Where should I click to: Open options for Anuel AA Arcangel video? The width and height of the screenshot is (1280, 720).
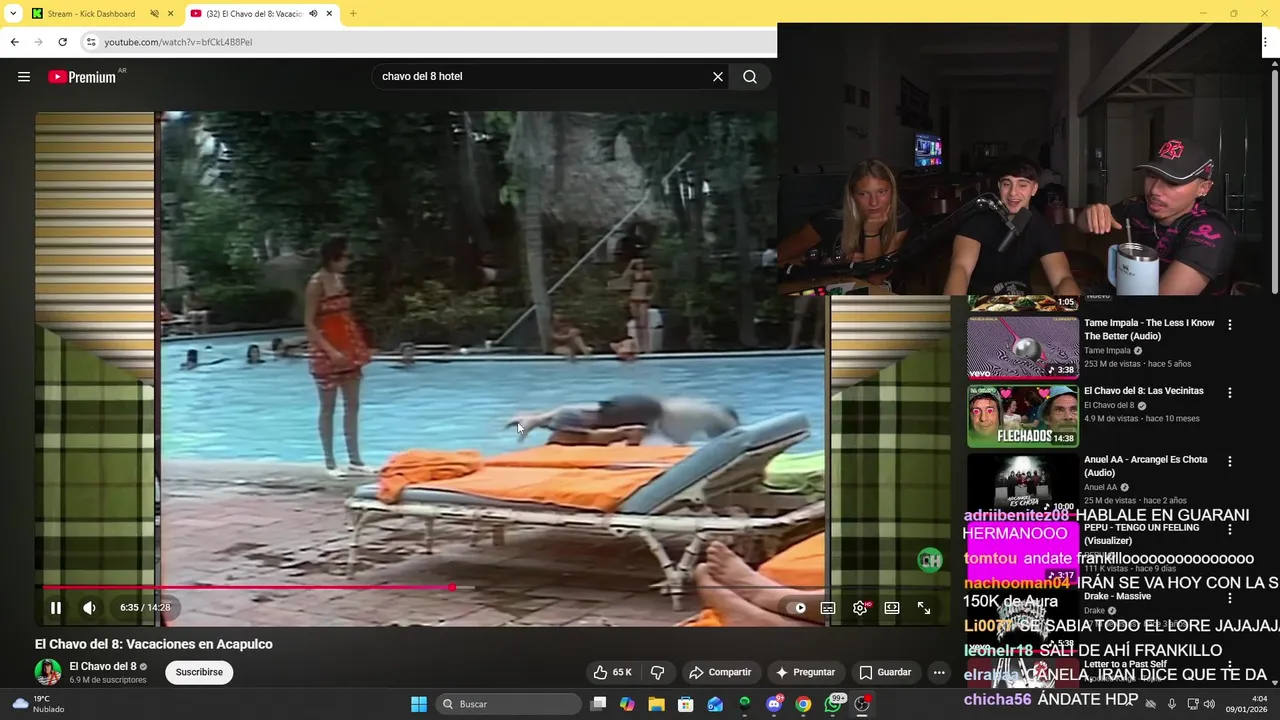pos(1230,462)
